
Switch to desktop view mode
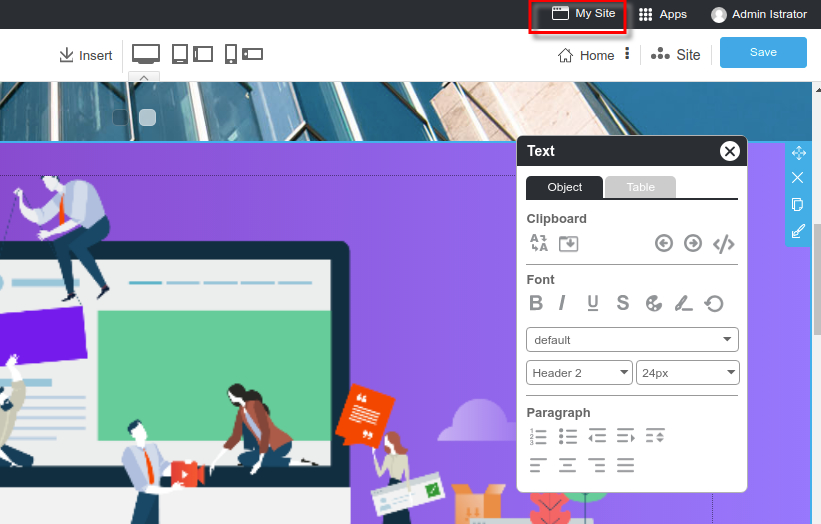[146, 54]
